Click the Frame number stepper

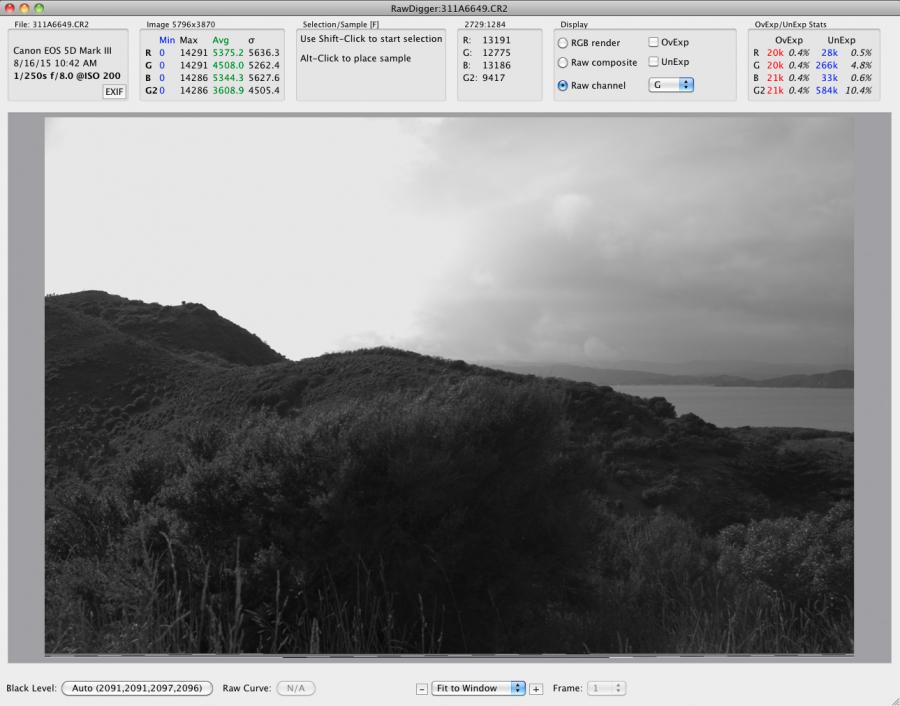coord(607,688)
